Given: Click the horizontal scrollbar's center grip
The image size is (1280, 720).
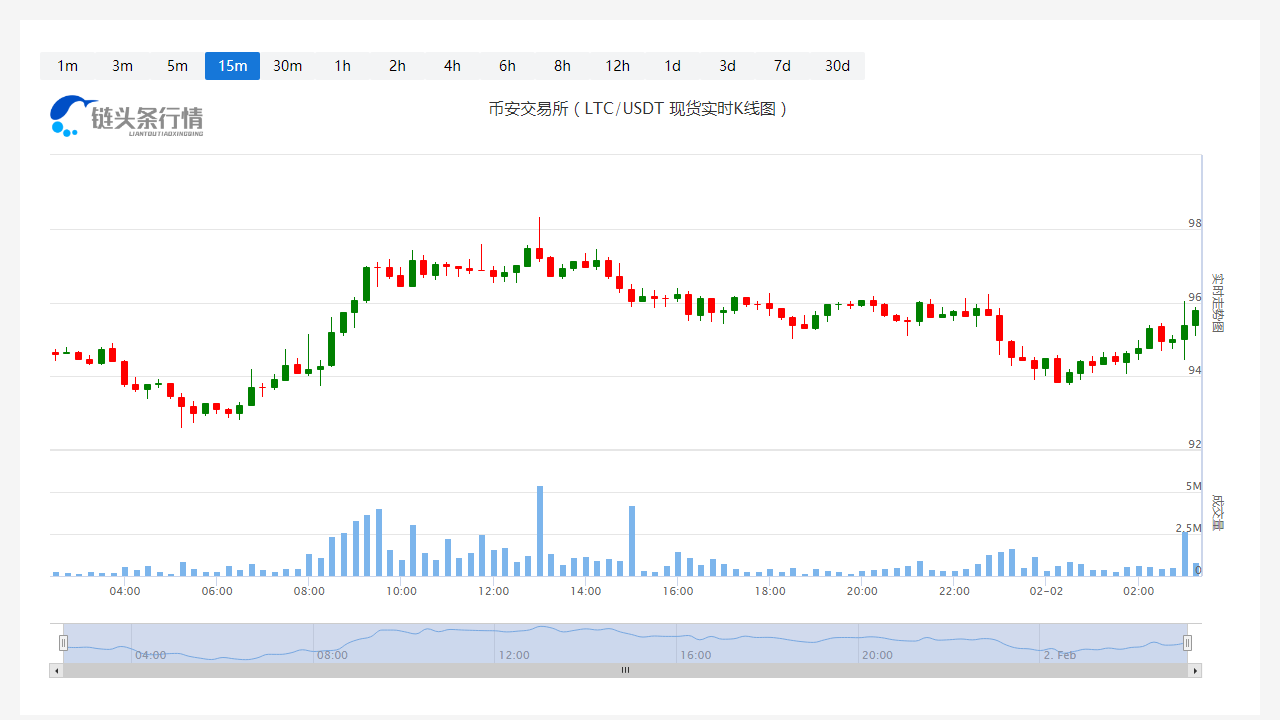Looking at the screenshot, I should click(x=625, y=670).
